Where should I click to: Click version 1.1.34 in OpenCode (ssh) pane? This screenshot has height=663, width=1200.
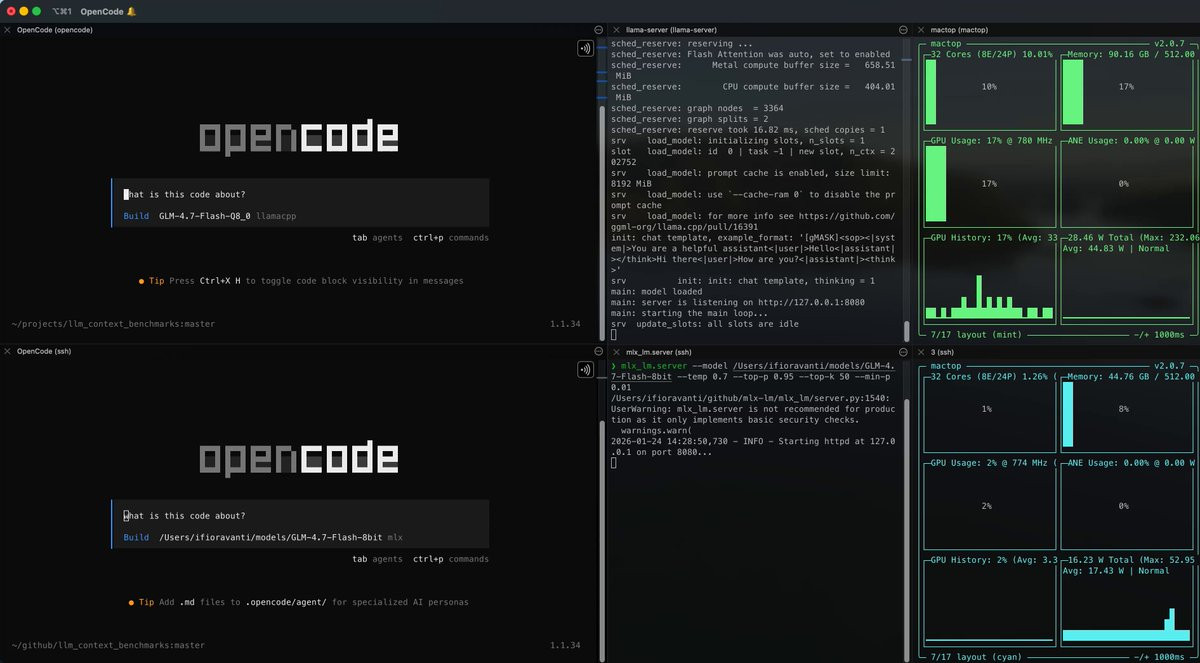[565, 646]
